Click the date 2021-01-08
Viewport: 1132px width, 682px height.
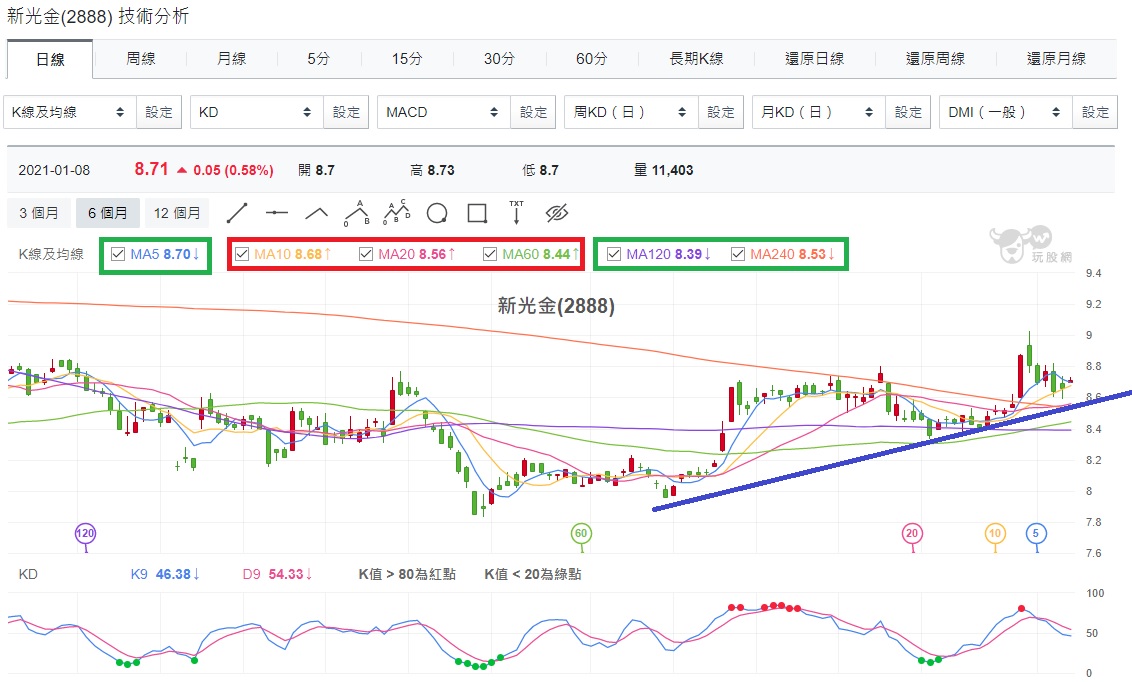54,170
